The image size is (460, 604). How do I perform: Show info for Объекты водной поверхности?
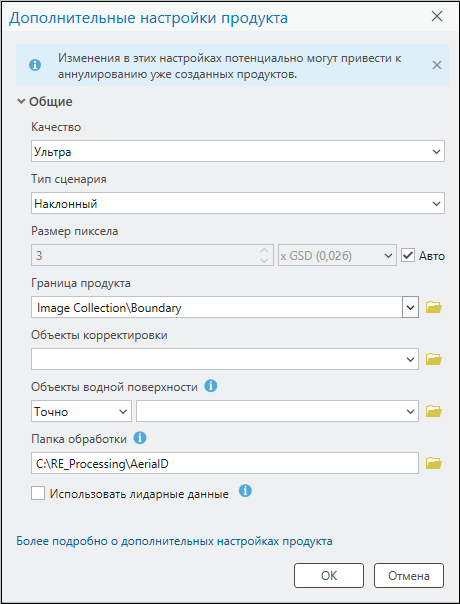pos(211,386)
